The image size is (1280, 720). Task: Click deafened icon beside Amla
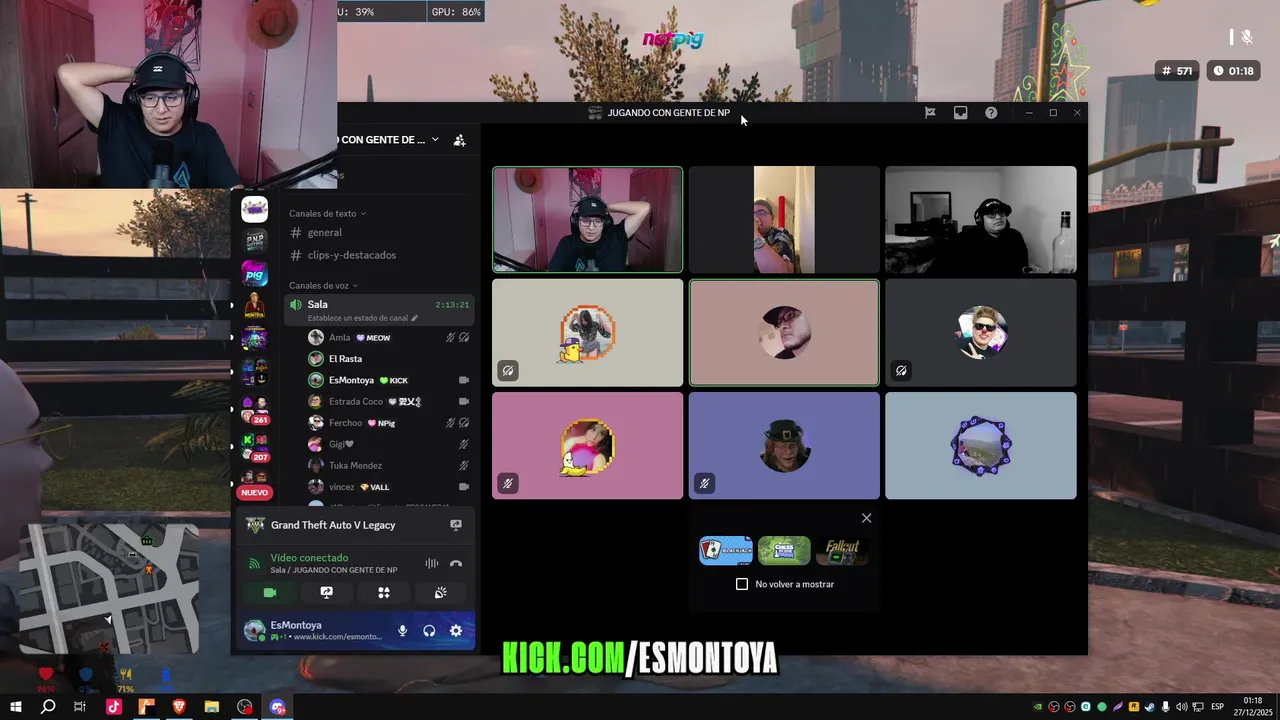coord(464,338)
